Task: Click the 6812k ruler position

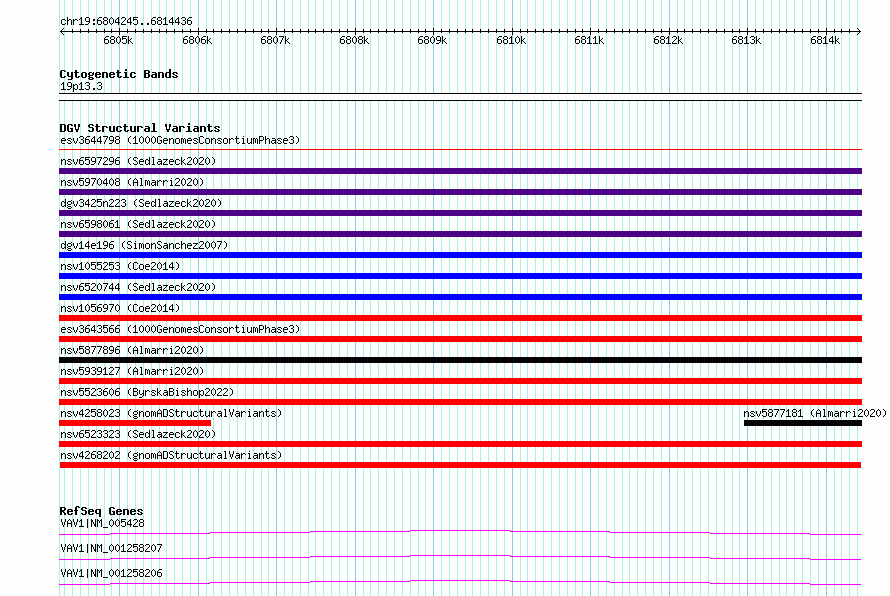Action: [x=668, y=40]
